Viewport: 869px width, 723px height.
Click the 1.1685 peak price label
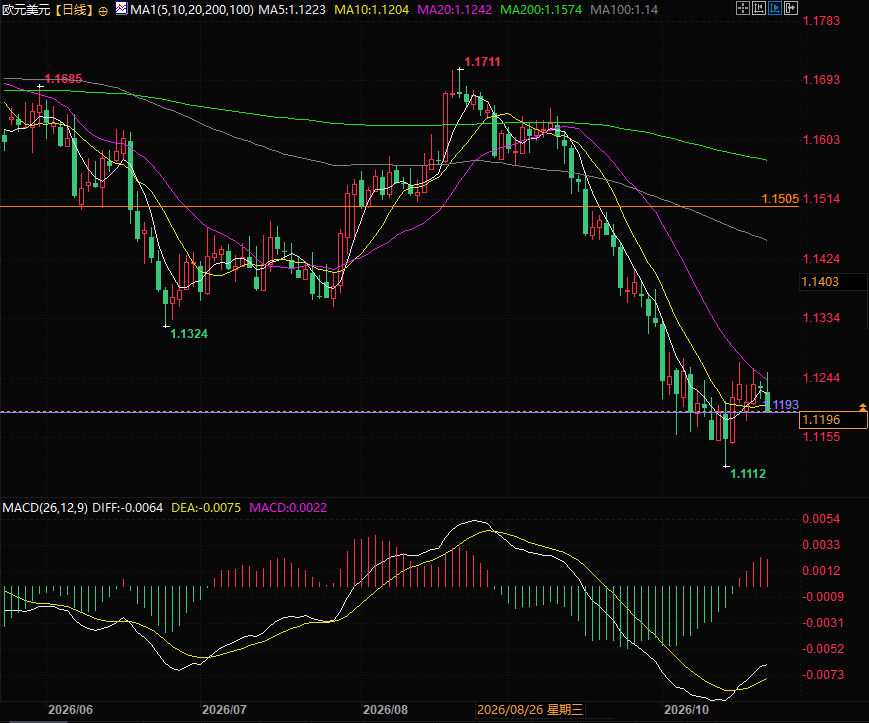[x=63, y=79]
